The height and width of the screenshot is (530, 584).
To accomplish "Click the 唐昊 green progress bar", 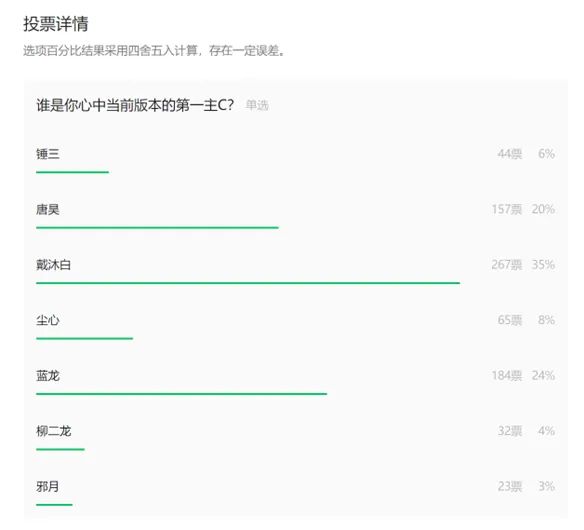I will 157,228.
